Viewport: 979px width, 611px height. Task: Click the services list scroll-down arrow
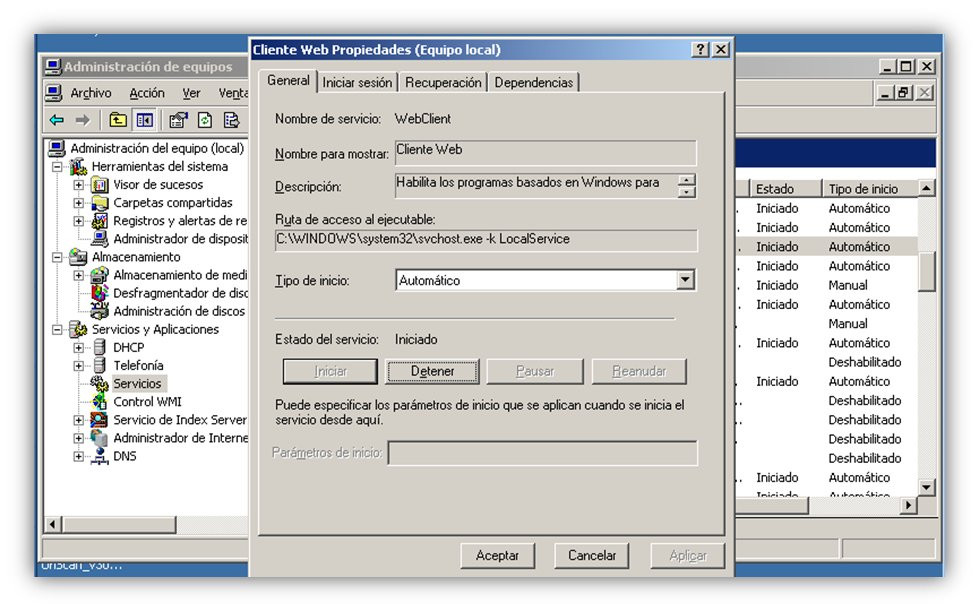click(927, 487)
